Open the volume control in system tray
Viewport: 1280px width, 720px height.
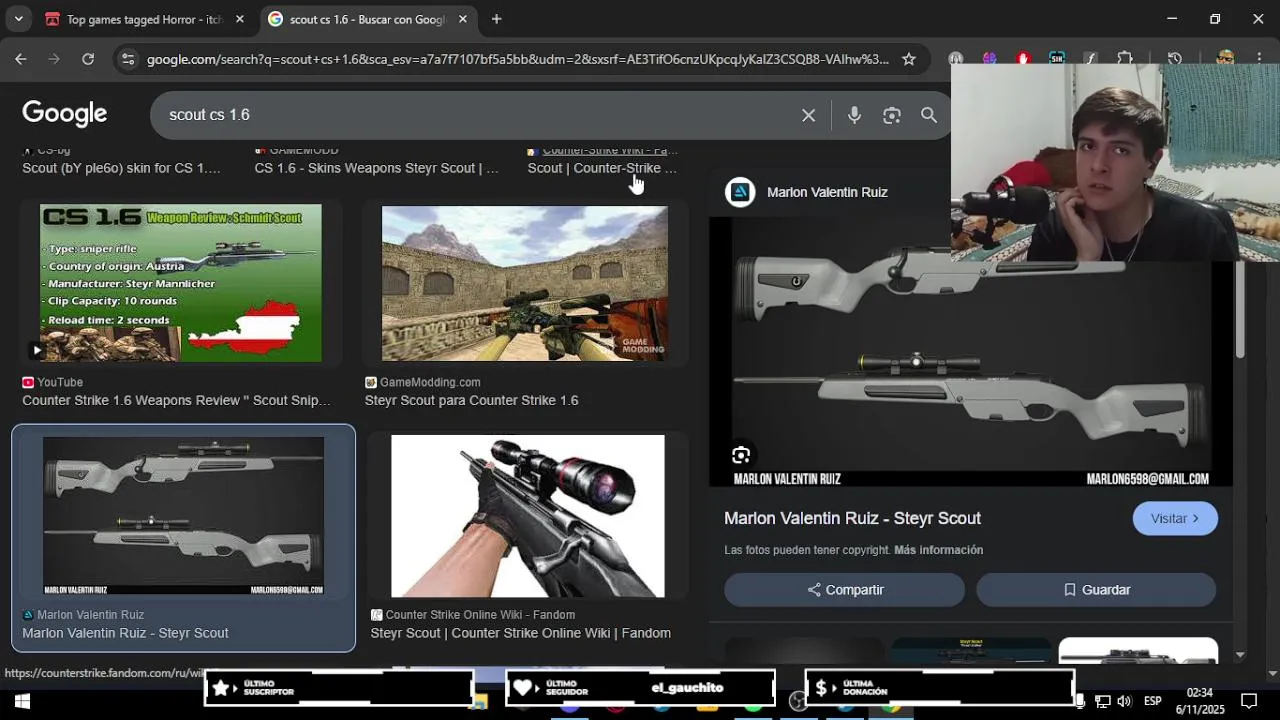(x=1124, y=701)
